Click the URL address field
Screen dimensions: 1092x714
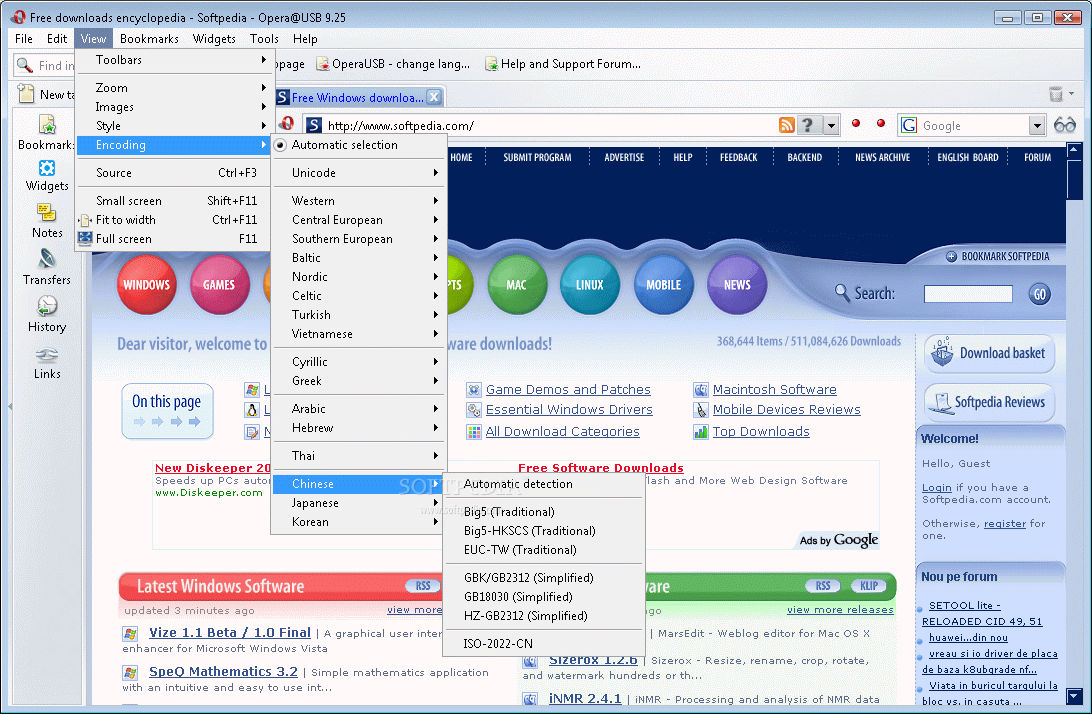(550, 125)
